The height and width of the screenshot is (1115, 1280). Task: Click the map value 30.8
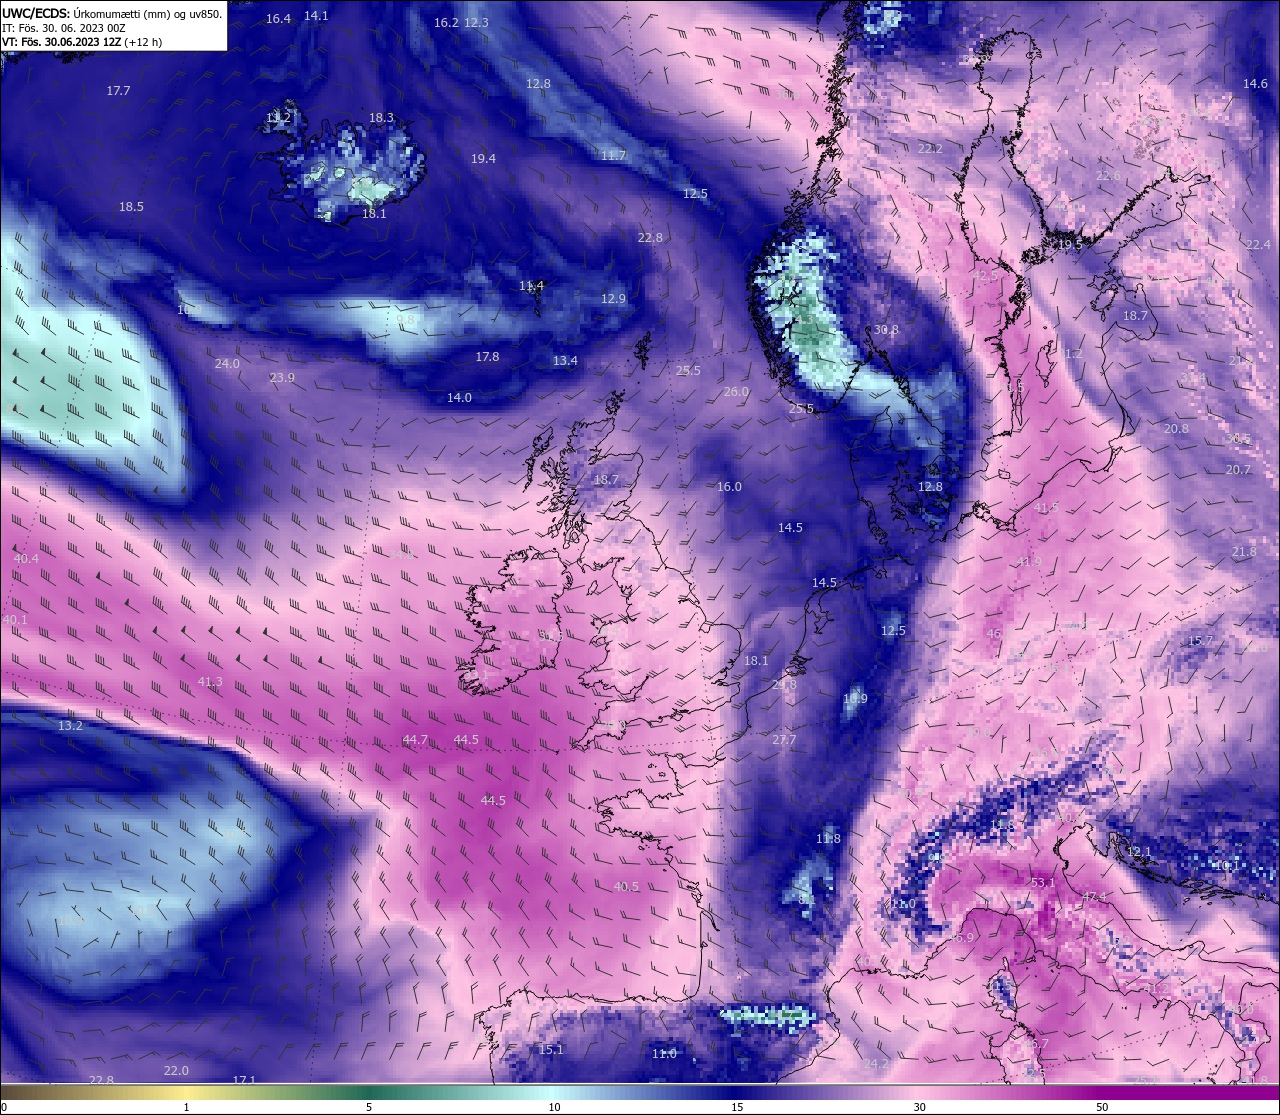(886, 329)
